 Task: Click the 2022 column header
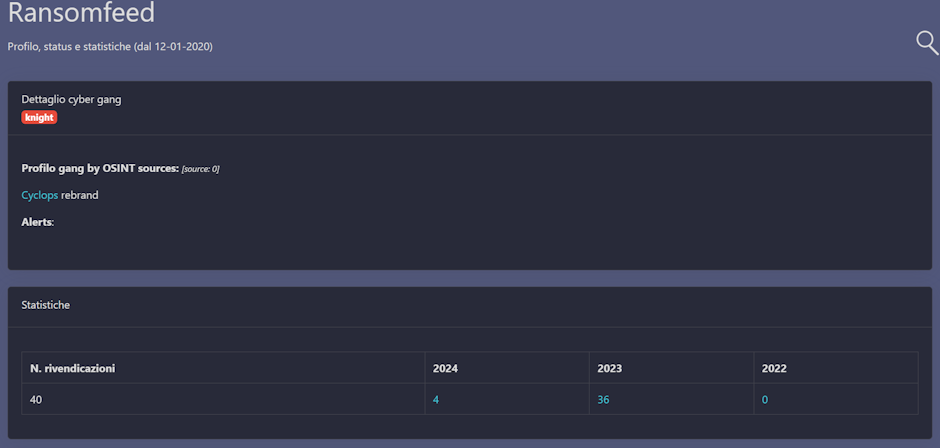[774, 368]
